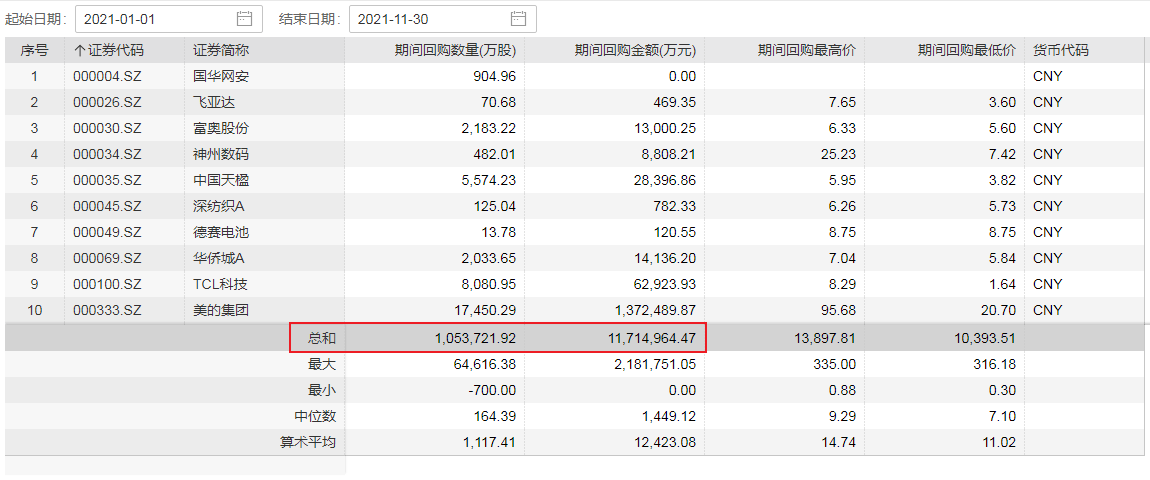Select minimum quantity value -700.00
Viewport: 1150px width, 480px height.
[x=493, y=390]
